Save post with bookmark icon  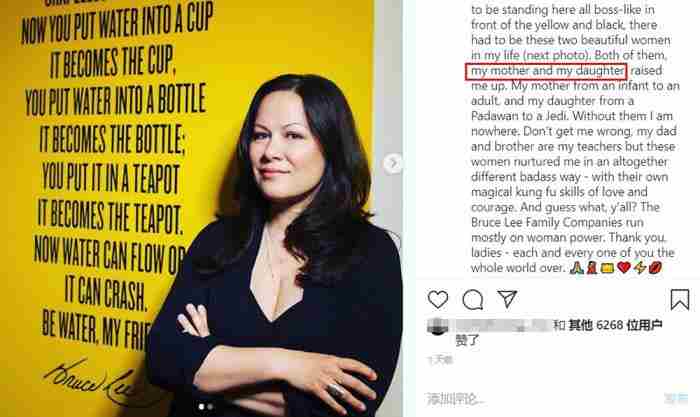[x=680, y=299]
